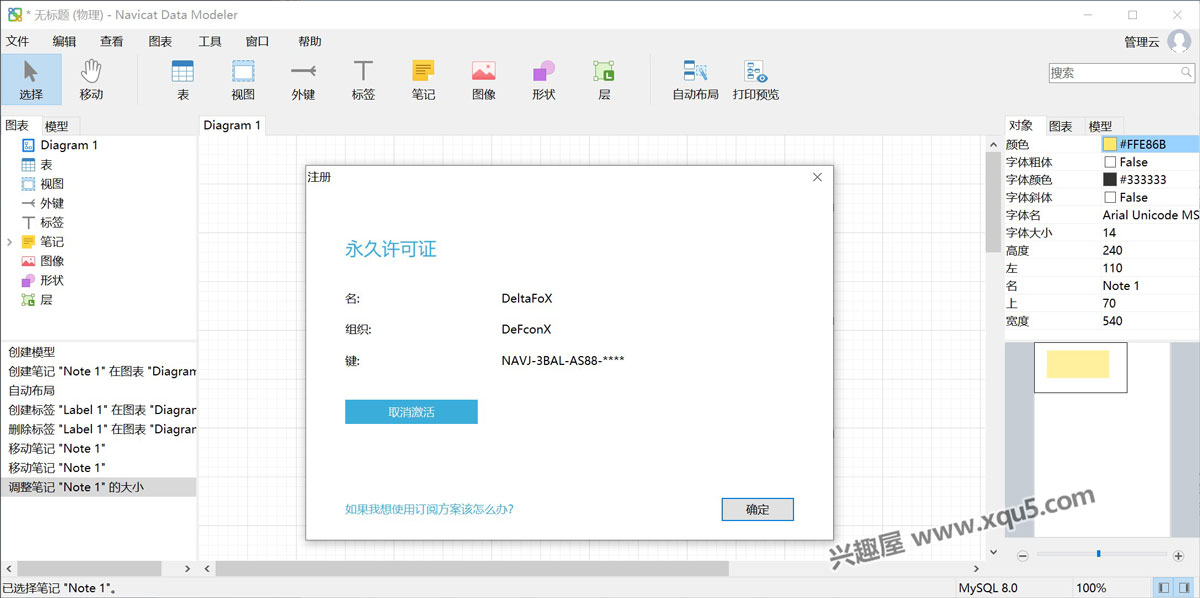The image size is (1200, 598).
Task: Select 标签 node in left tree
Action: coord(52,222)
